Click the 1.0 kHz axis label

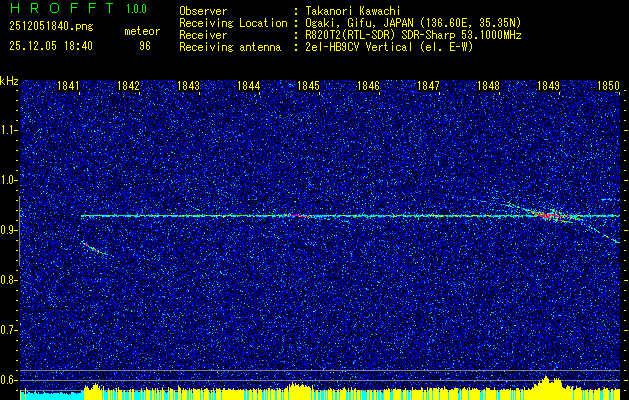[8, 180]
